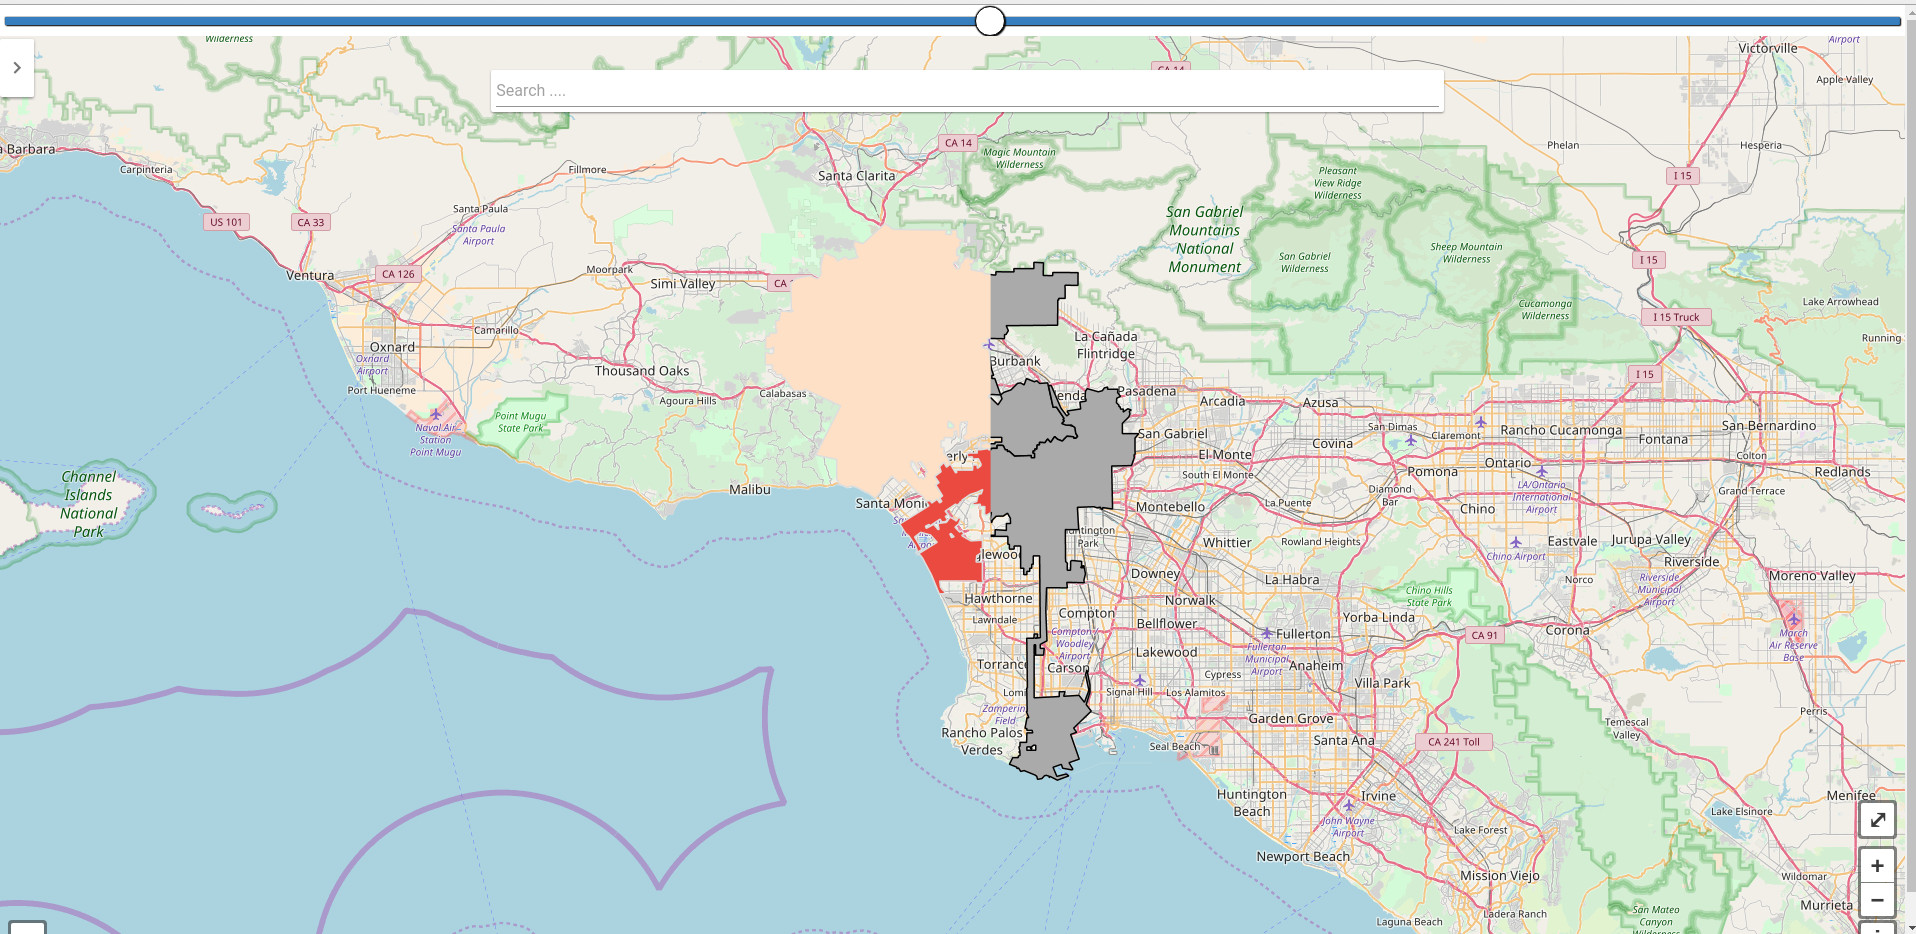Screen dimensions: 1916x934
Task: Click the fullscreen diagonal arrows map button
Action: pyautogui.click(x=1877, y=820)
